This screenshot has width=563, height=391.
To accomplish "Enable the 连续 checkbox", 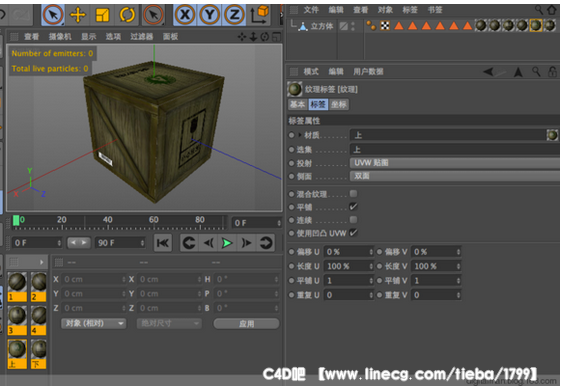I will [x=353, y=220].
